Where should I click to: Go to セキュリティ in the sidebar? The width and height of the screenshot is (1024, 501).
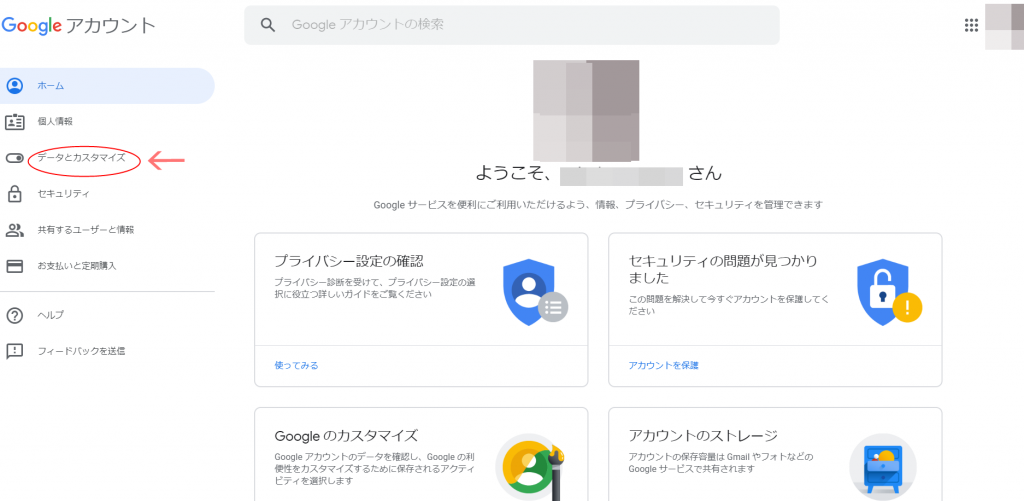(x=63, y=194)
